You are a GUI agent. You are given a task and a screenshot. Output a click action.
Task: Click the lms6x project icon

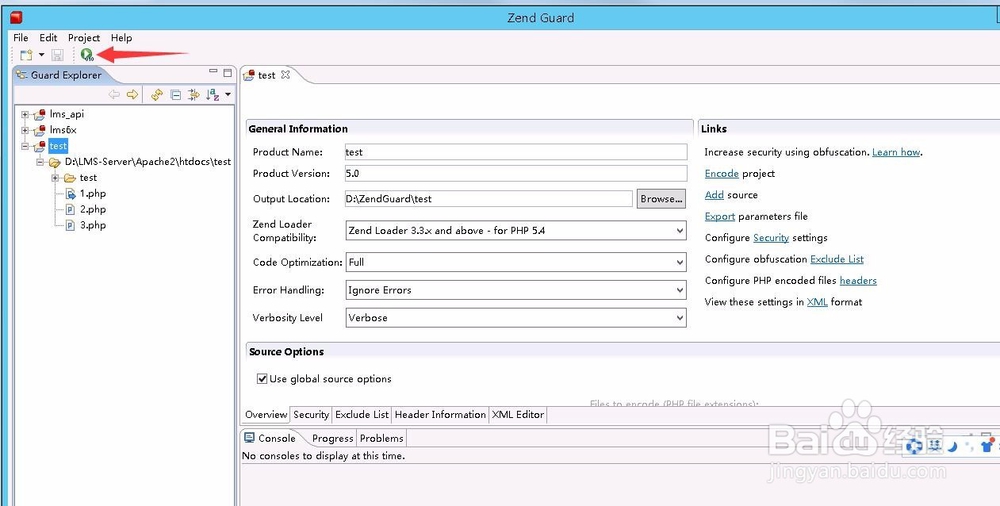click(40, 130)
